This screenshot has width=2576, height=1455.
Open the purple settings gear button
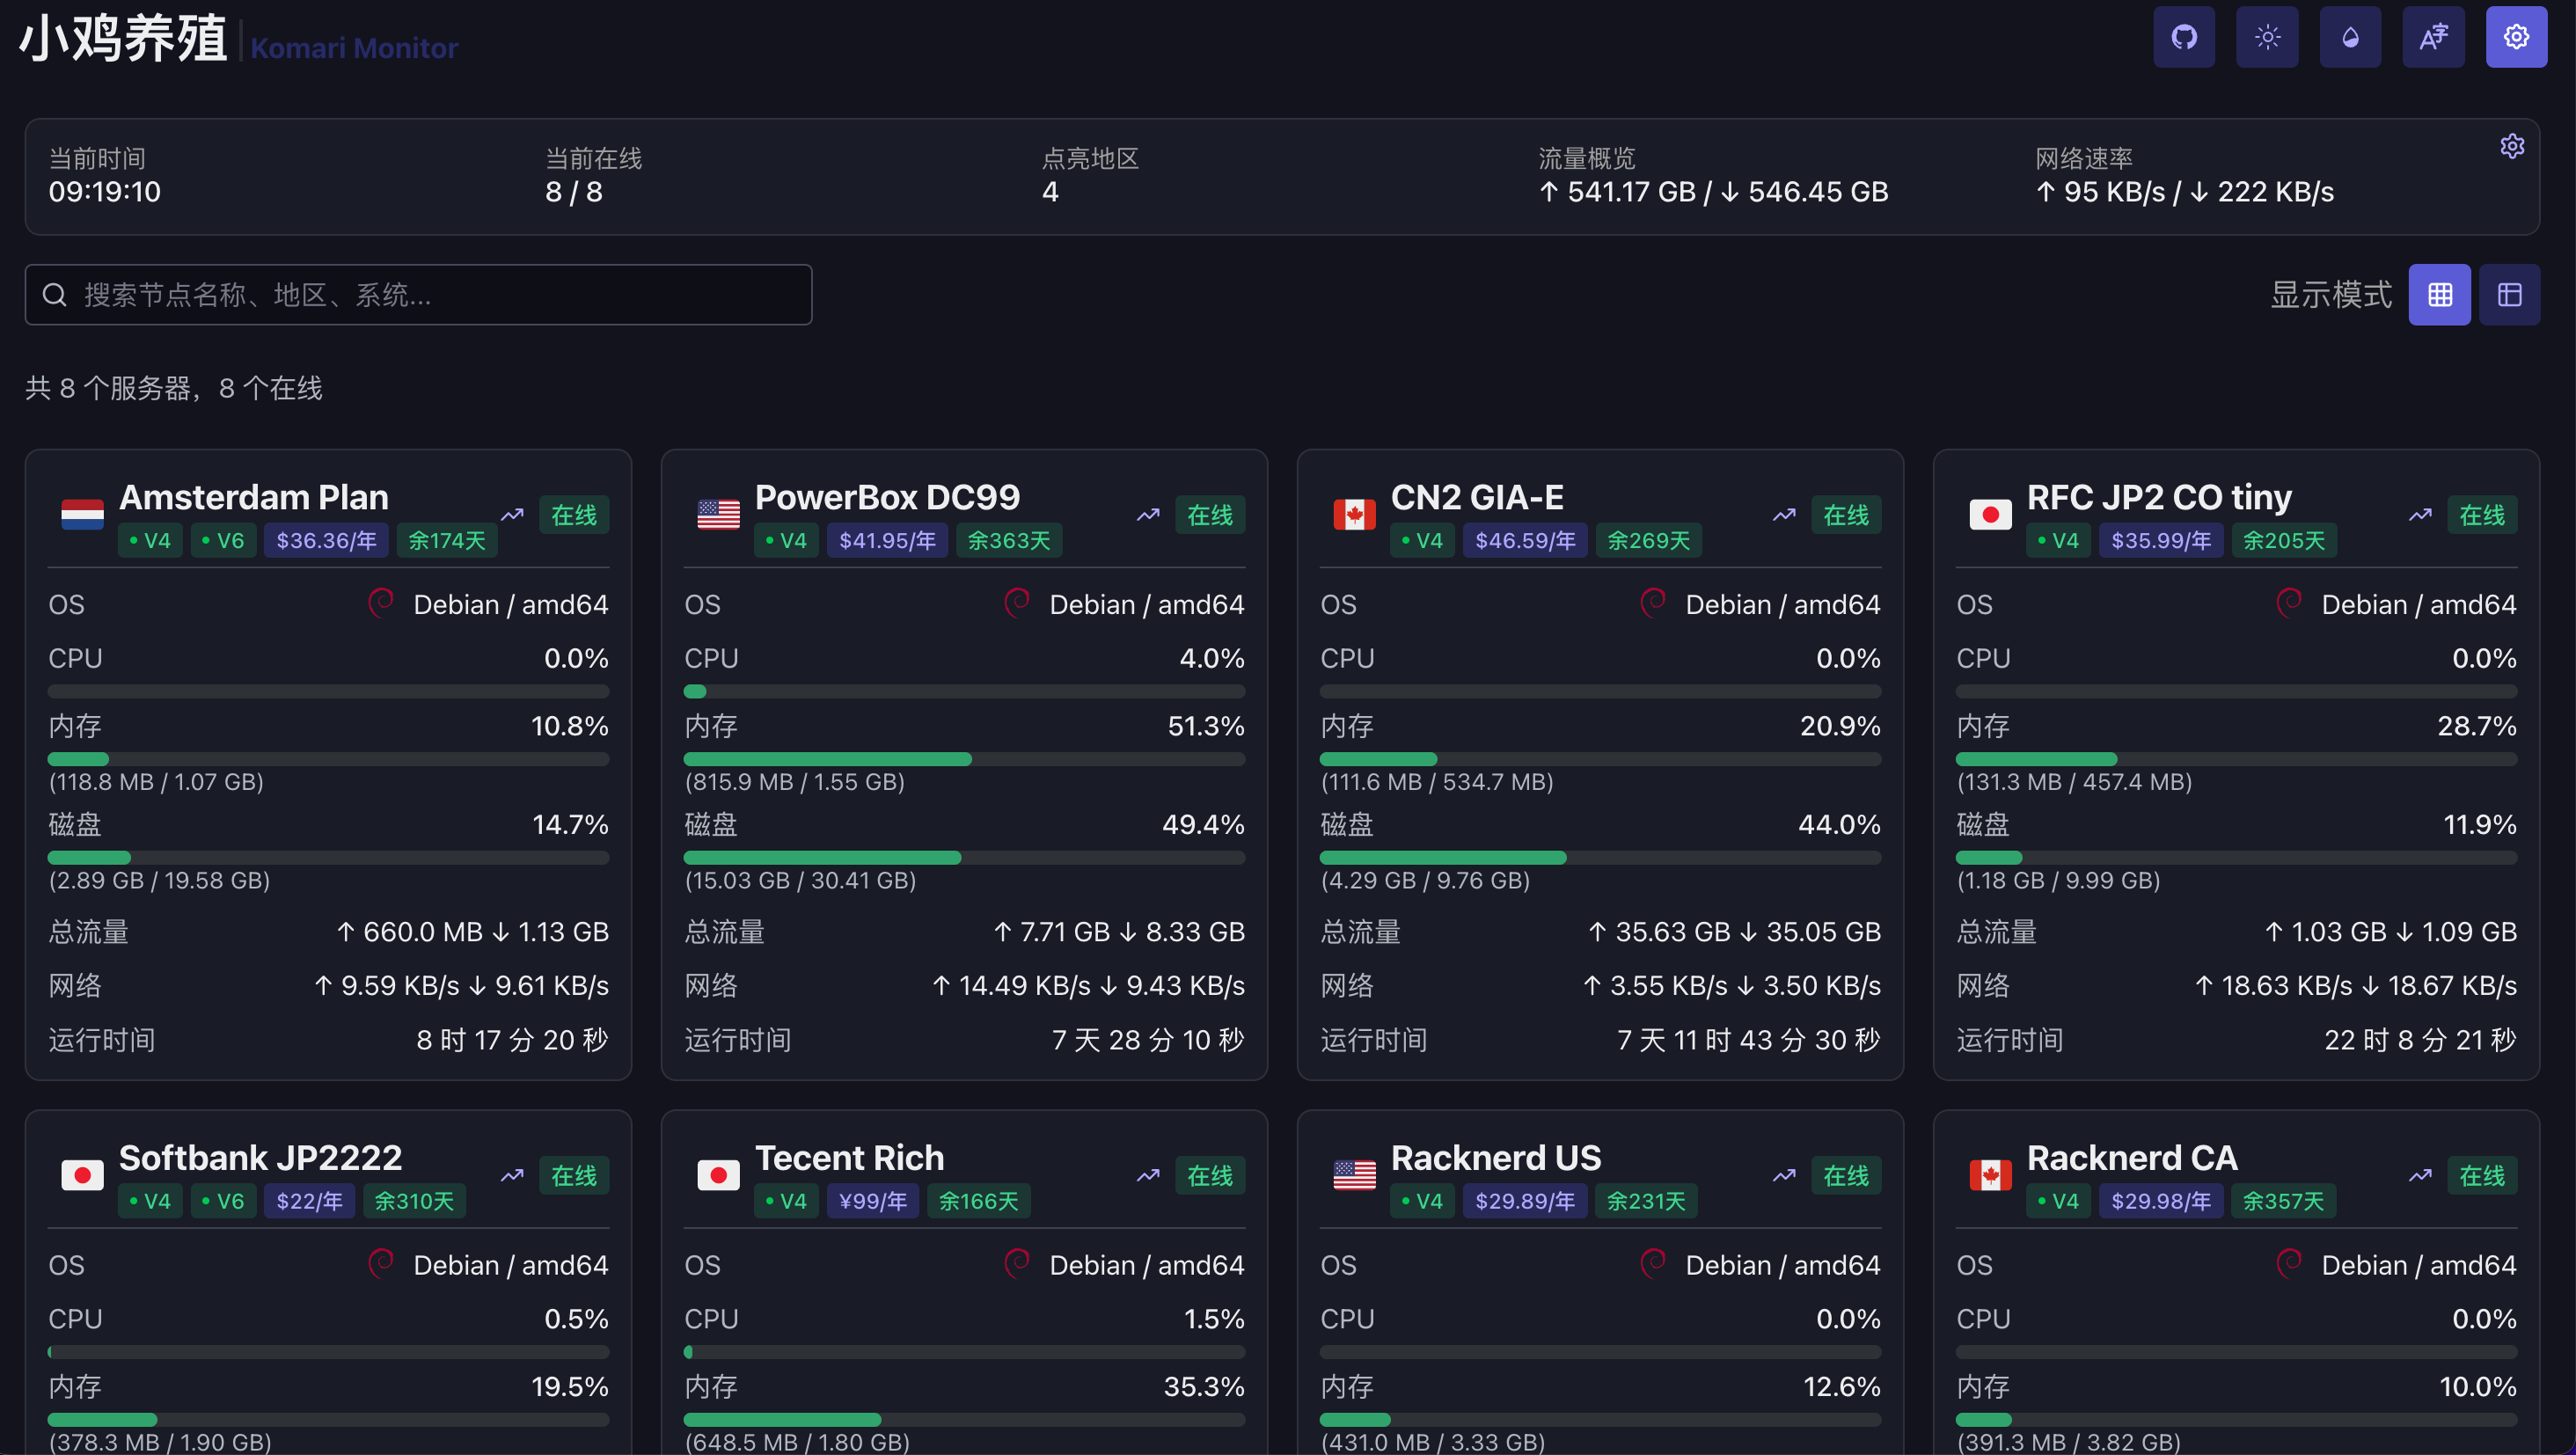pyautogui.click(x=2516, y=37)
